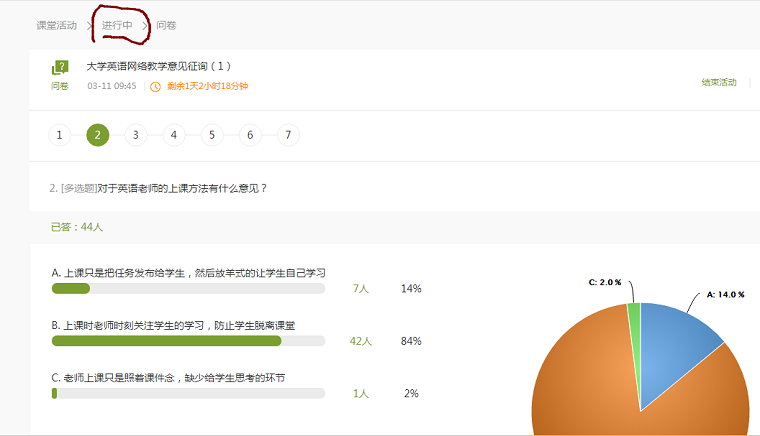The image size is (760, 436).
Task: Click the 7人 respondent count
Action: [x=361, y=289]
